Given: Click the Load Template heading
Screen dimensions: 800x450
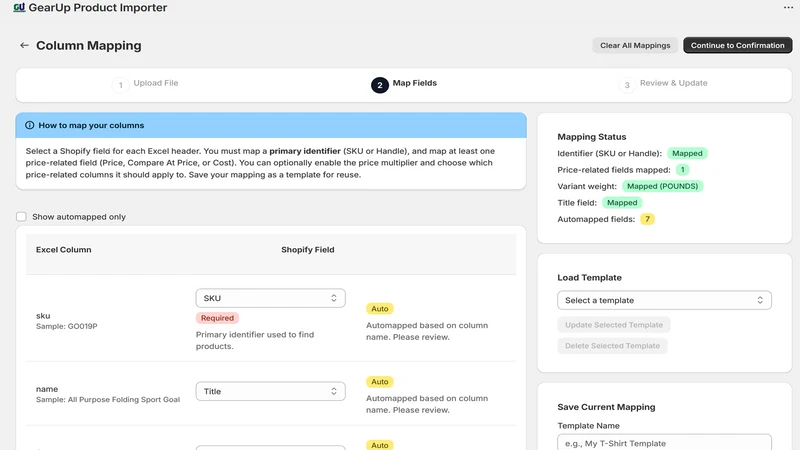Looking at the screenshot, I should (589, 278).
